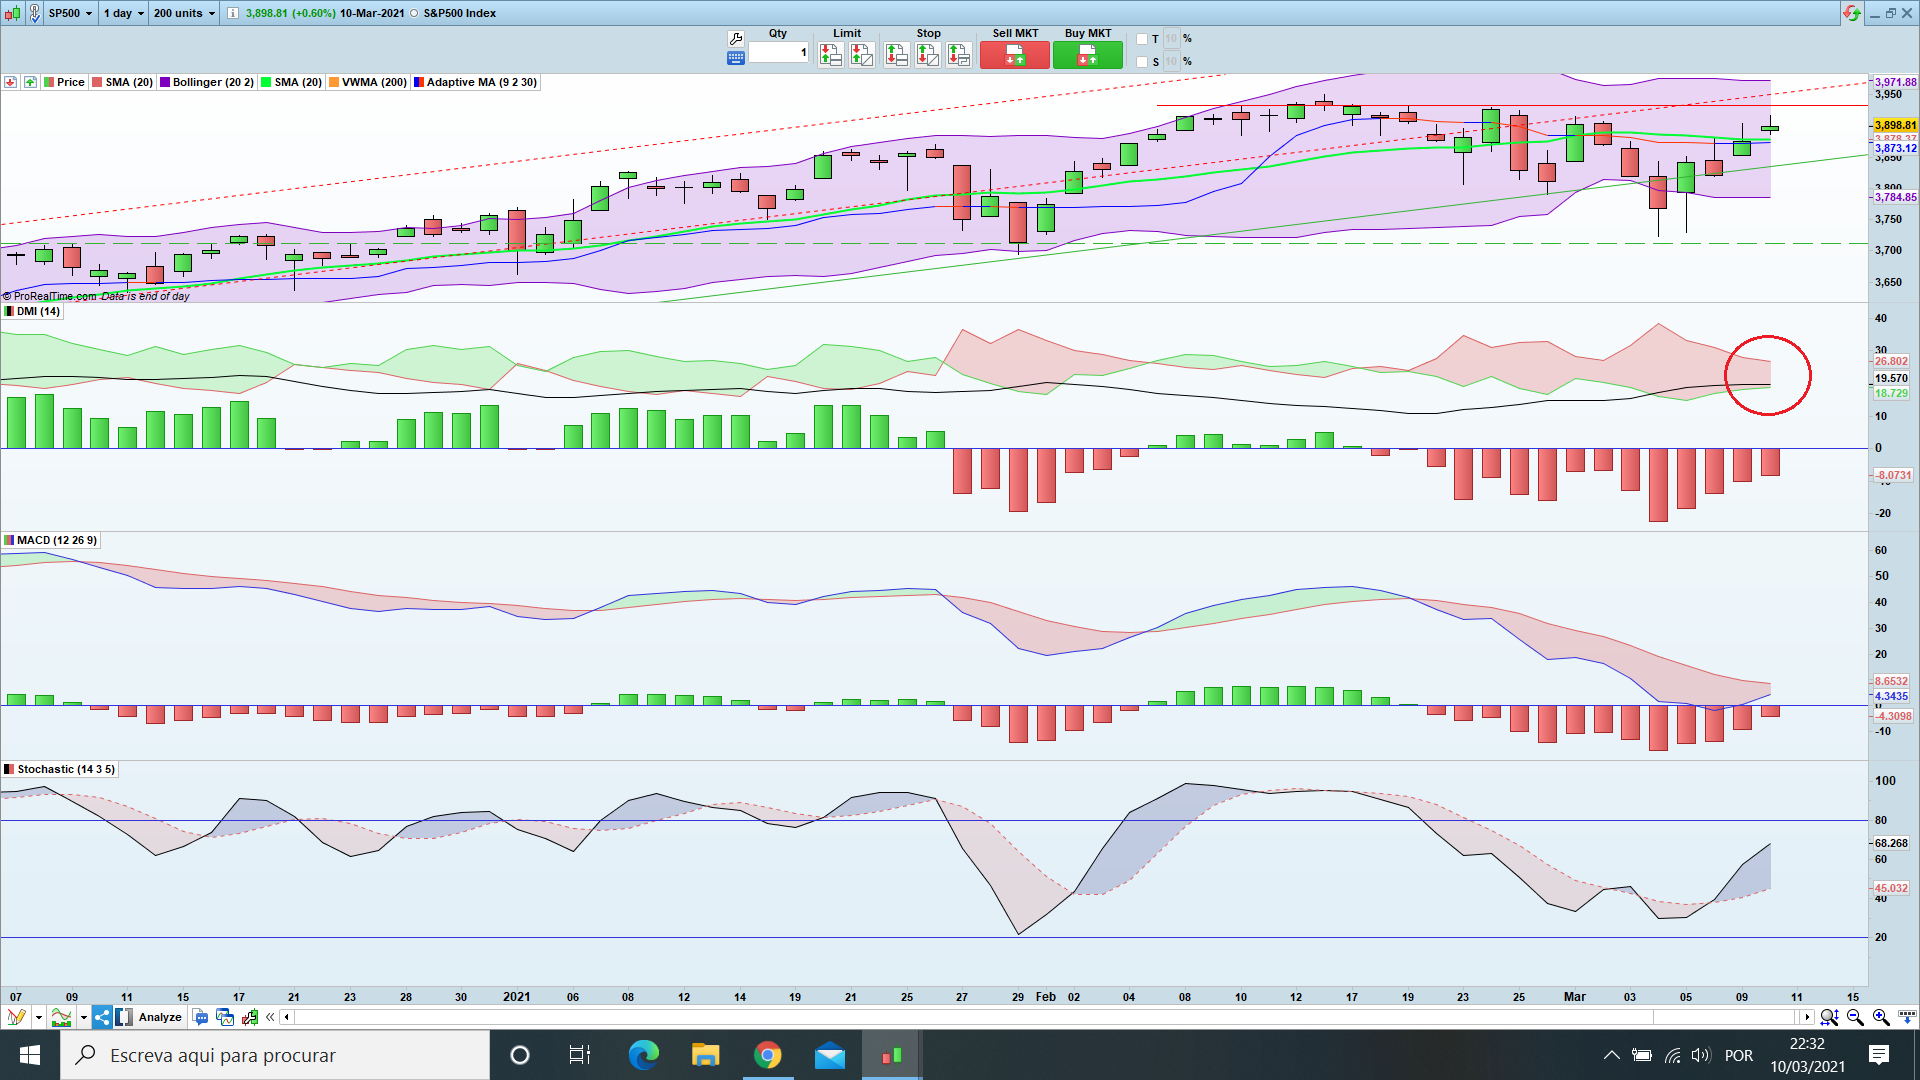Click the wrench settings icon near Qty
This screenshot has height=1080, width=1920.
(736, 39)
